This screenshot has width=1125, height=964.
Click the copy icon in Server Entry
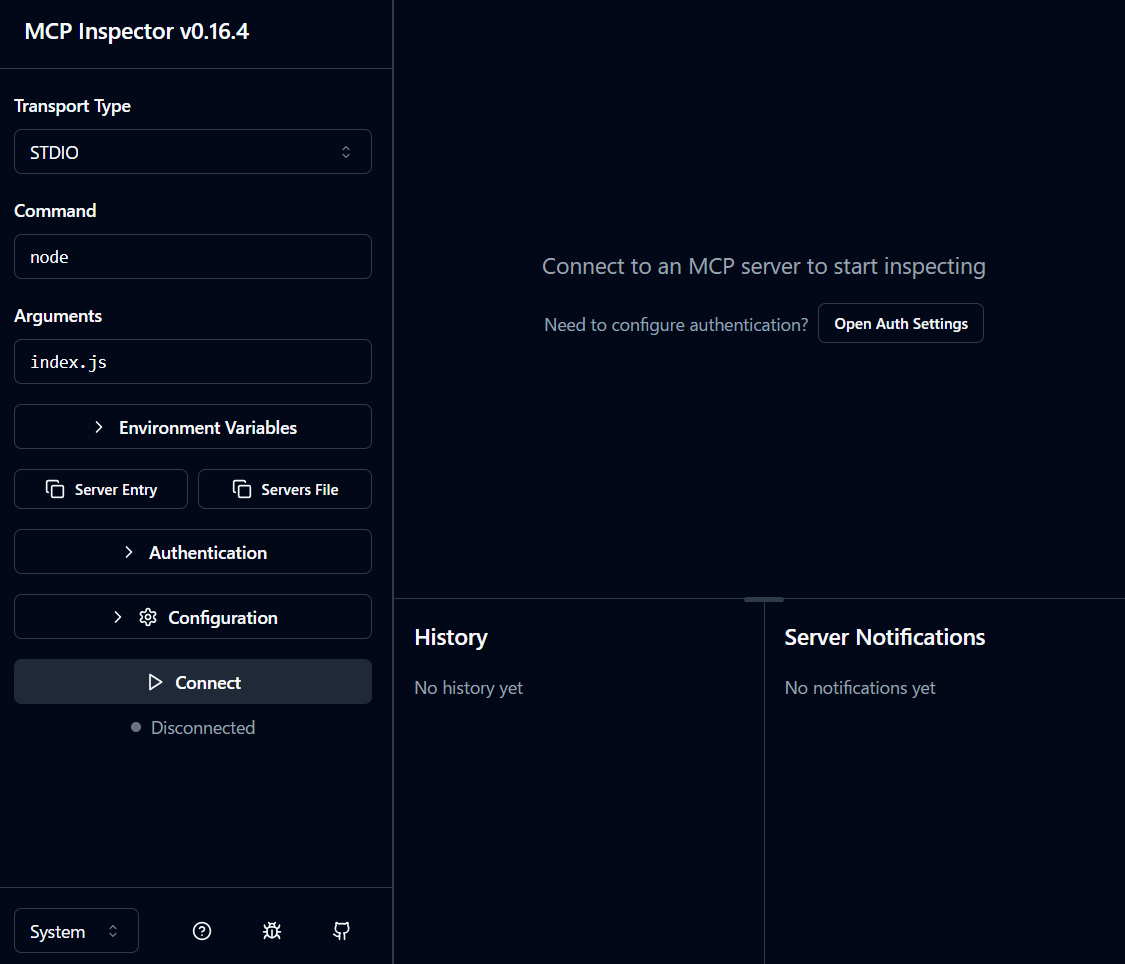click(x=55, y=489)
